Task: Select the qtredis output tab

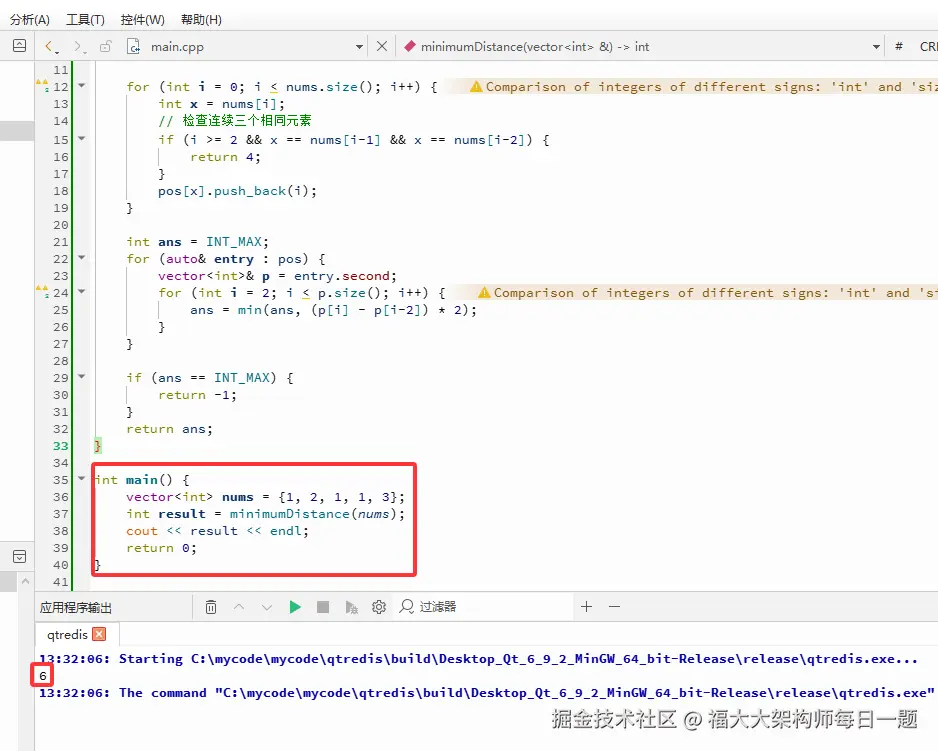Action: pos(67,634)
